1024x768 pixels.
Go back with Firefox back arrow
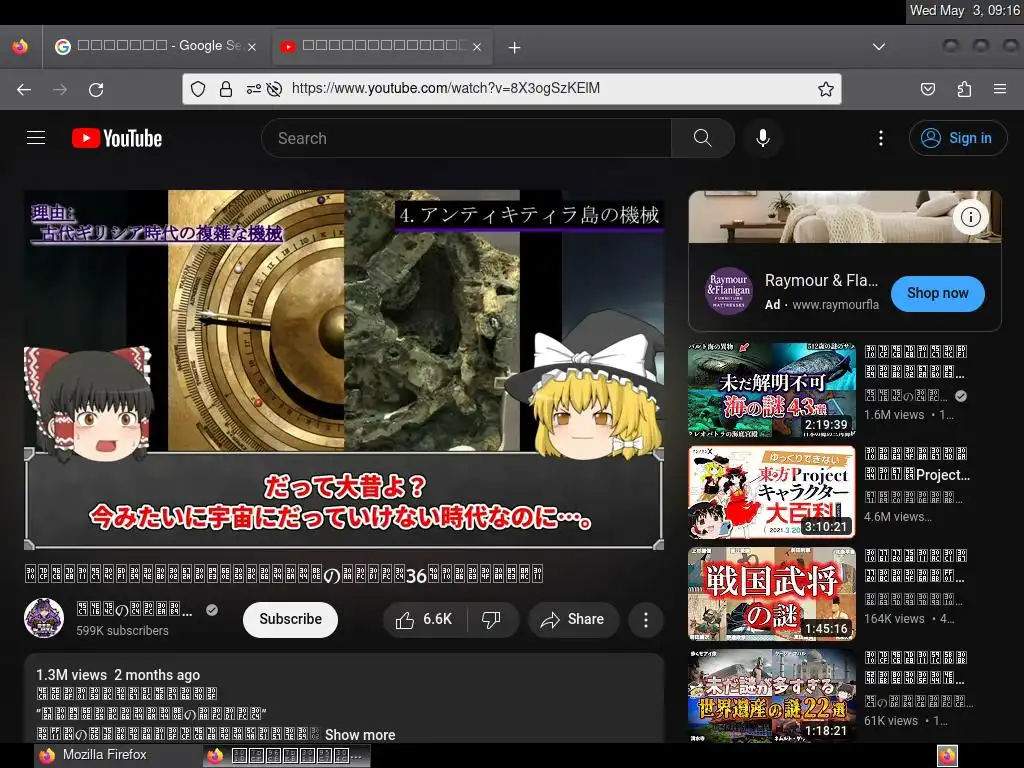[24, 89]
